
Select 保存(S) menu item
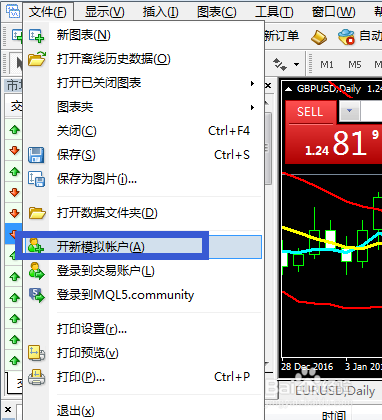tap(143, 155)
